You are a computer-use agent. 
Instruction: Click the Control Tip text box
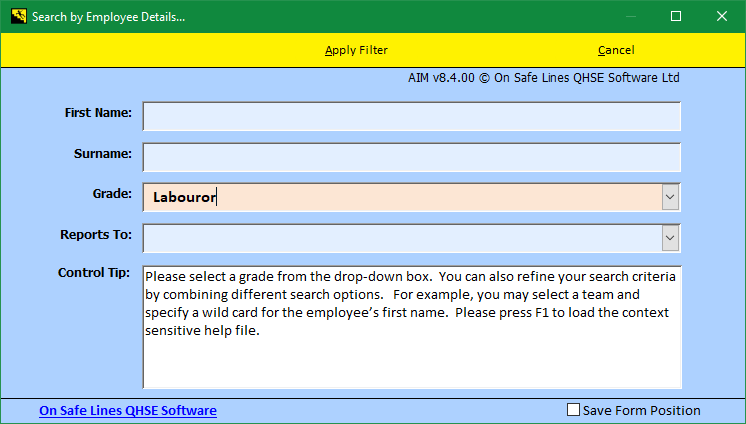(412, 327)
